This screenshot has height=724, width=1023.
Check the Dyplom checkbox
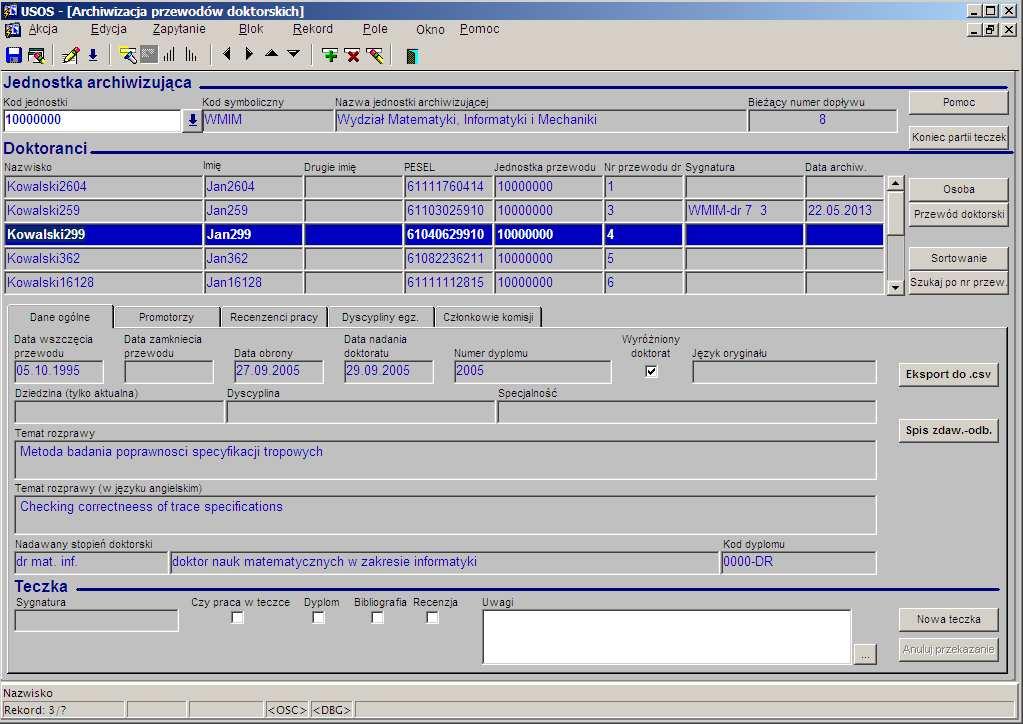(x=318, y=617)
